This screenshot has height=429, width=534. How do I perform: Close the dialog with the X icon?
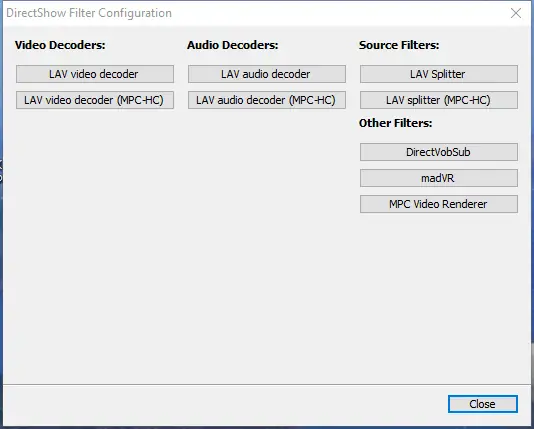click(x=516, y=13)
